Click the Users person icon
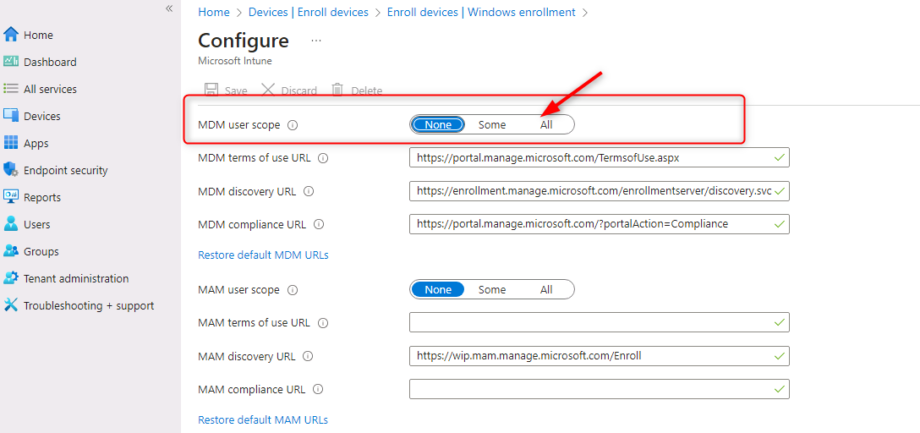Image resolution: width=920 pixels, height=433 pixels. [11, 224]
